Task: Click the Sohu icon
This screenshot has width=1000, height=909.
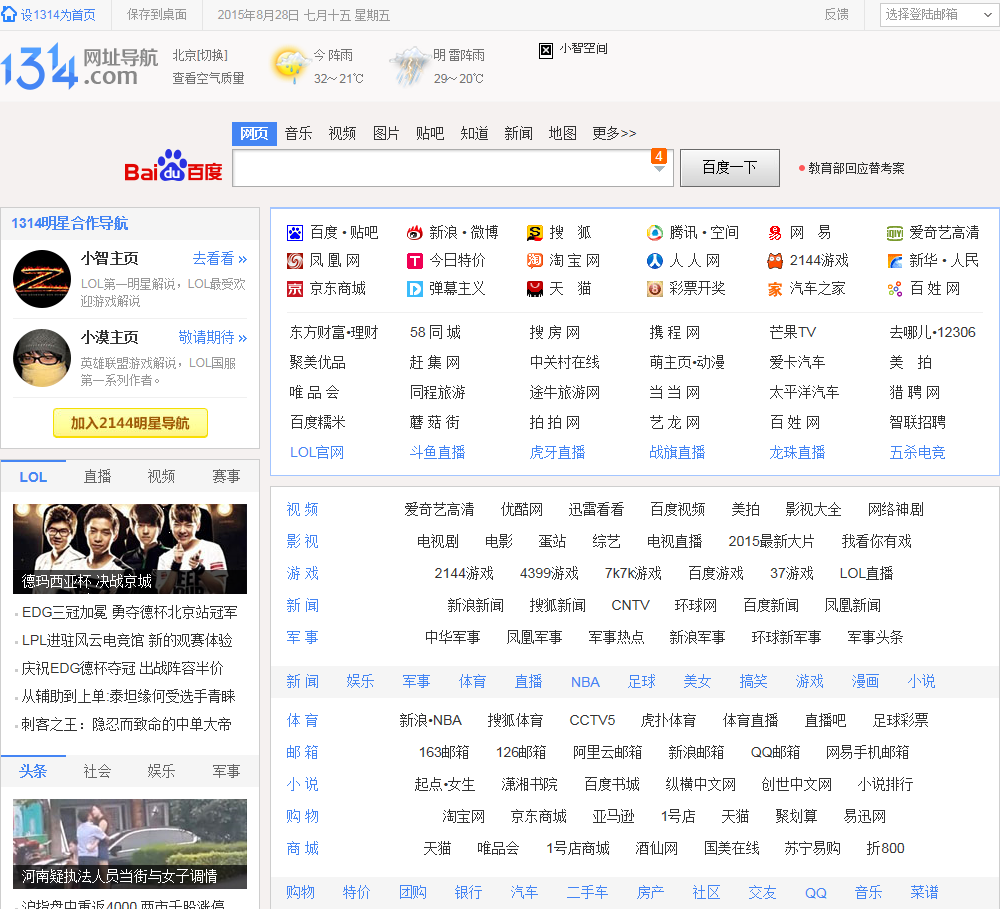Action: (x=535, y=233)
